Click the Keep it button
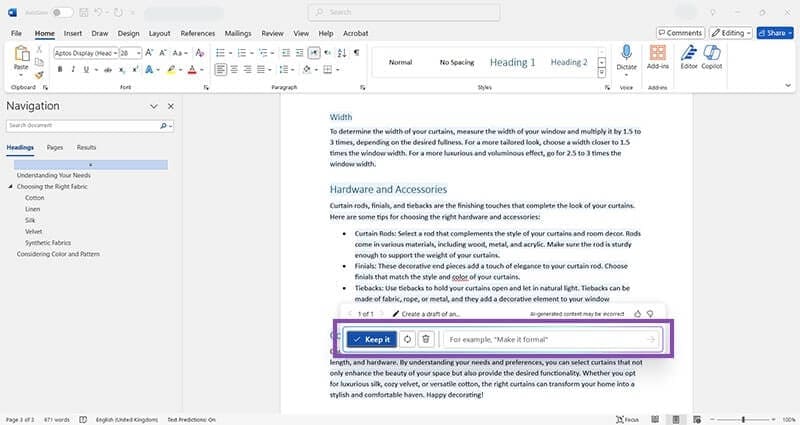The image size is (800, 425). point(371,340)
